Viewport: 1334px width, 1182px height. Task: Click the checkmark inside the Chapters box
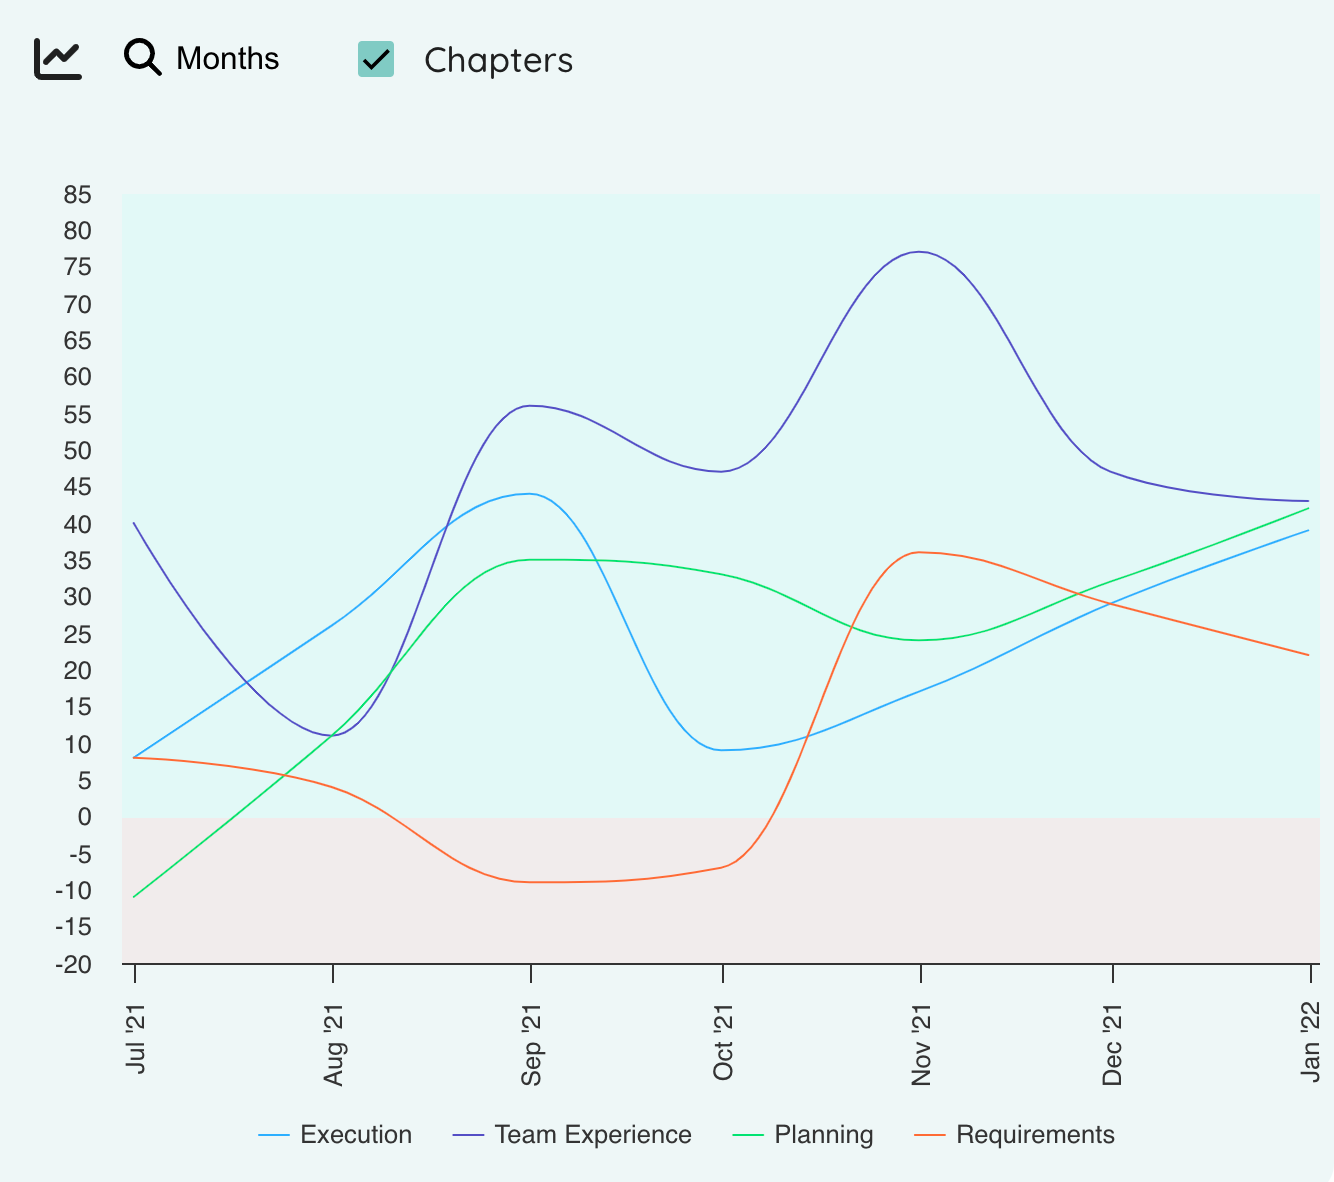pyautogui.click(x=375, y=59)
